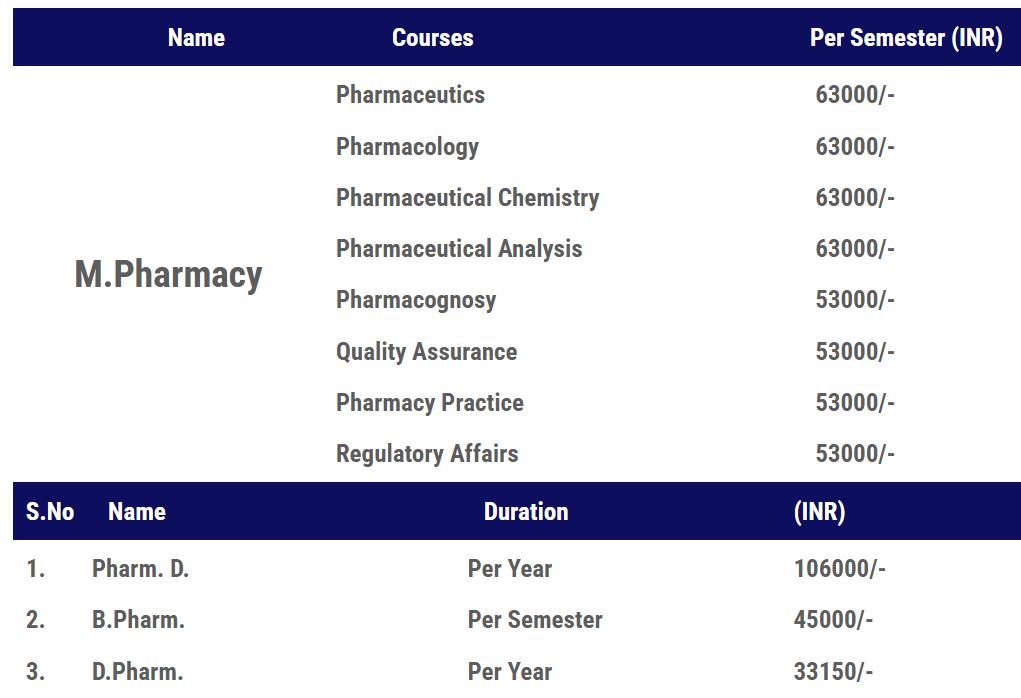Click the large M.Pharmacy heading

coord(168,274)
